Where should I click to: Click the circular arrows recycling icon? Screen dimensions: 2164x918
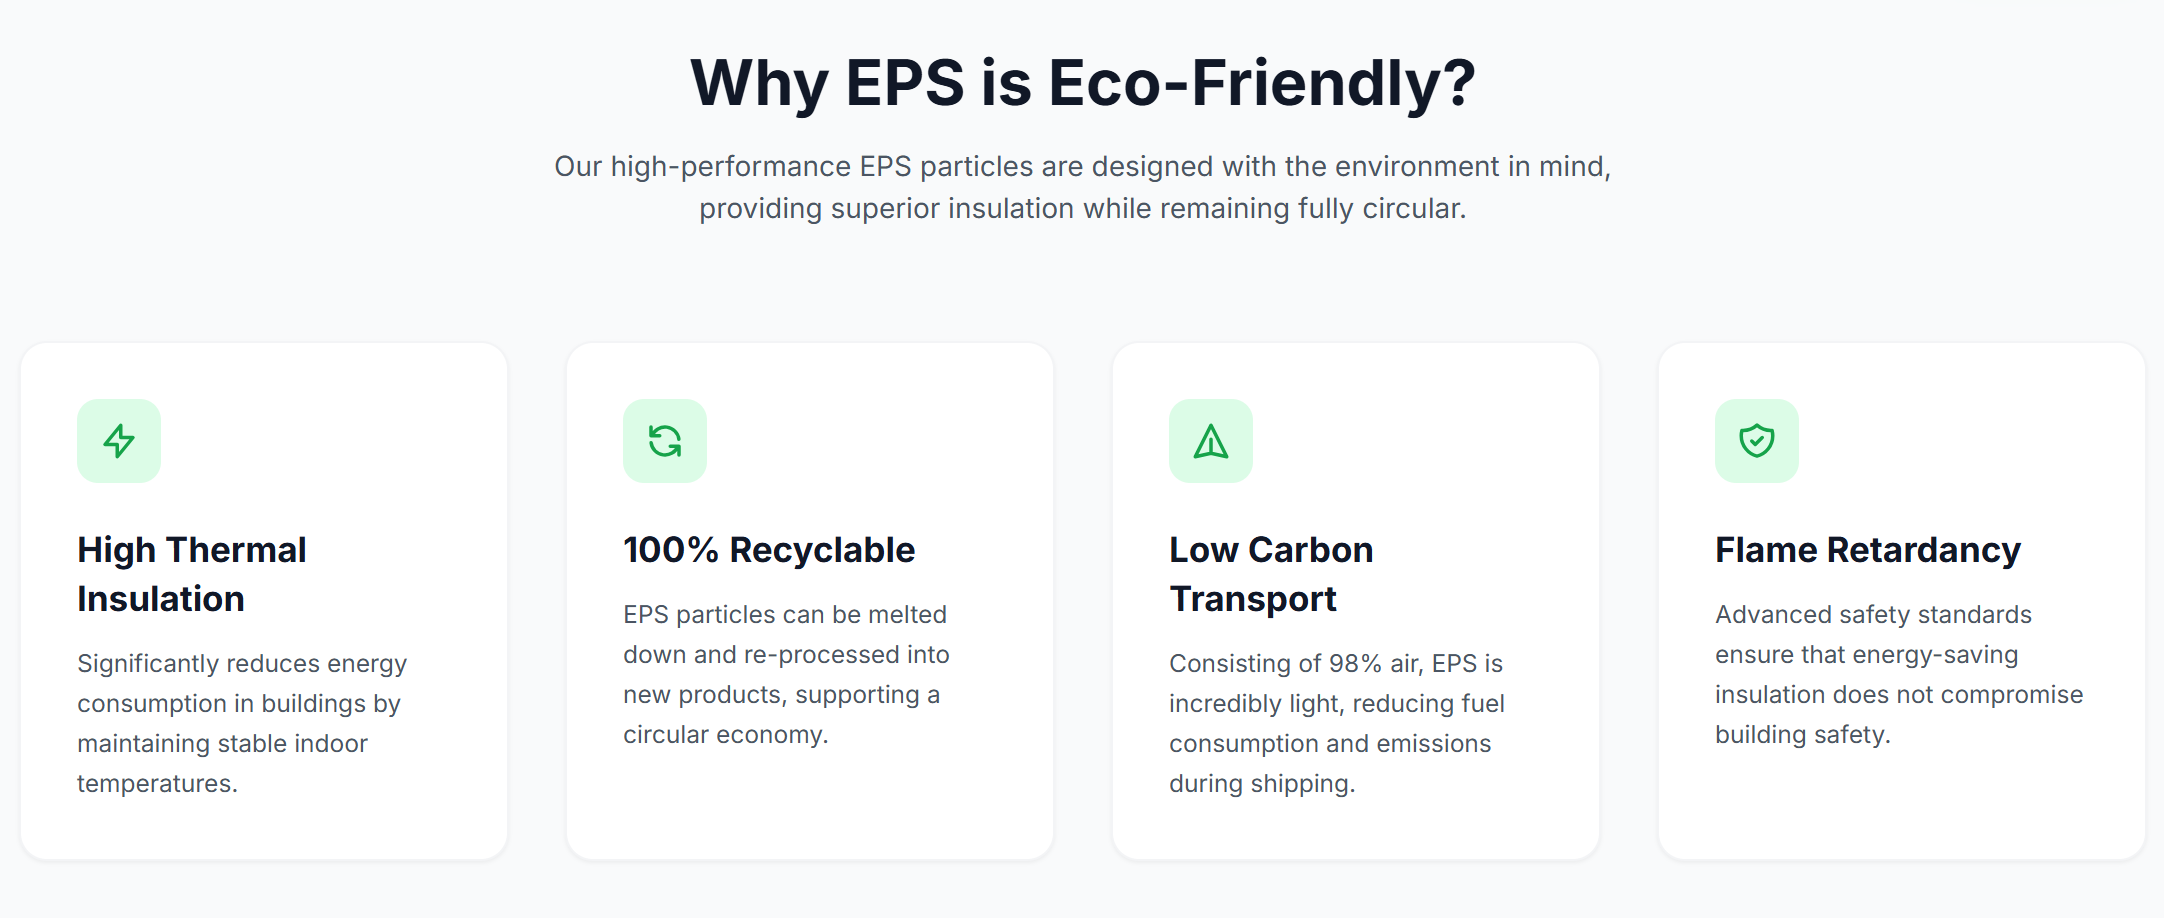click(665, 441)
